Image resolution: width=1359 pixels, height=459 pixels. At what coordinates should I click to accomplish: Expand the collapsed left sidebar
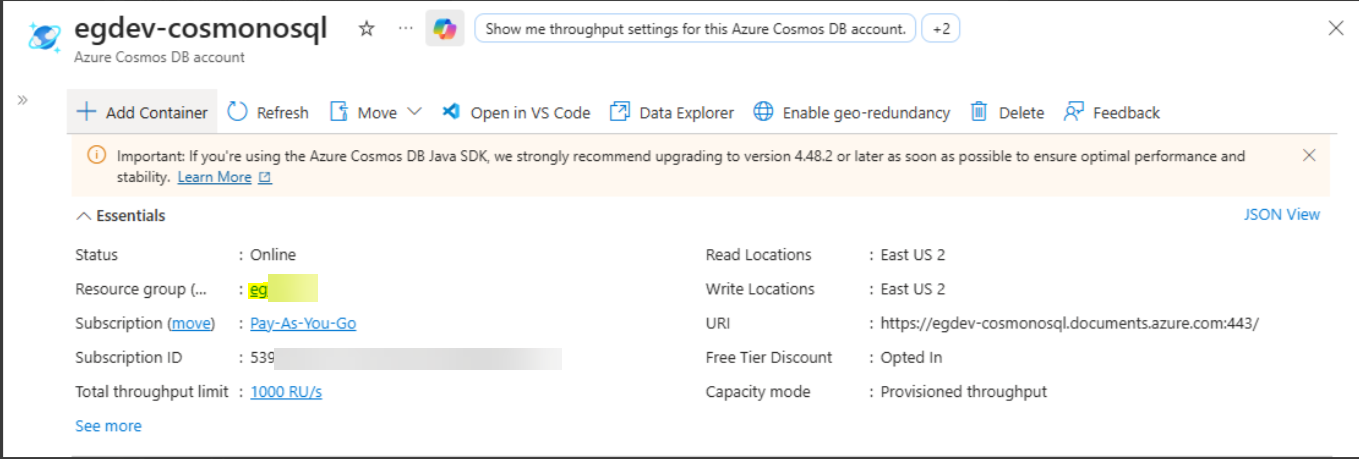[22, 100]
